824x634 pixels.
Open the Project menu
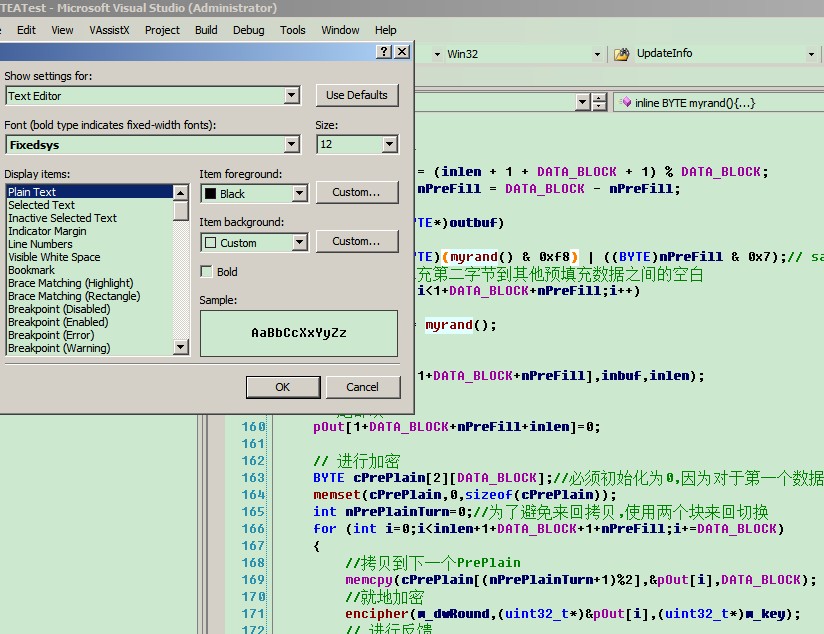[x=162, y=30]
